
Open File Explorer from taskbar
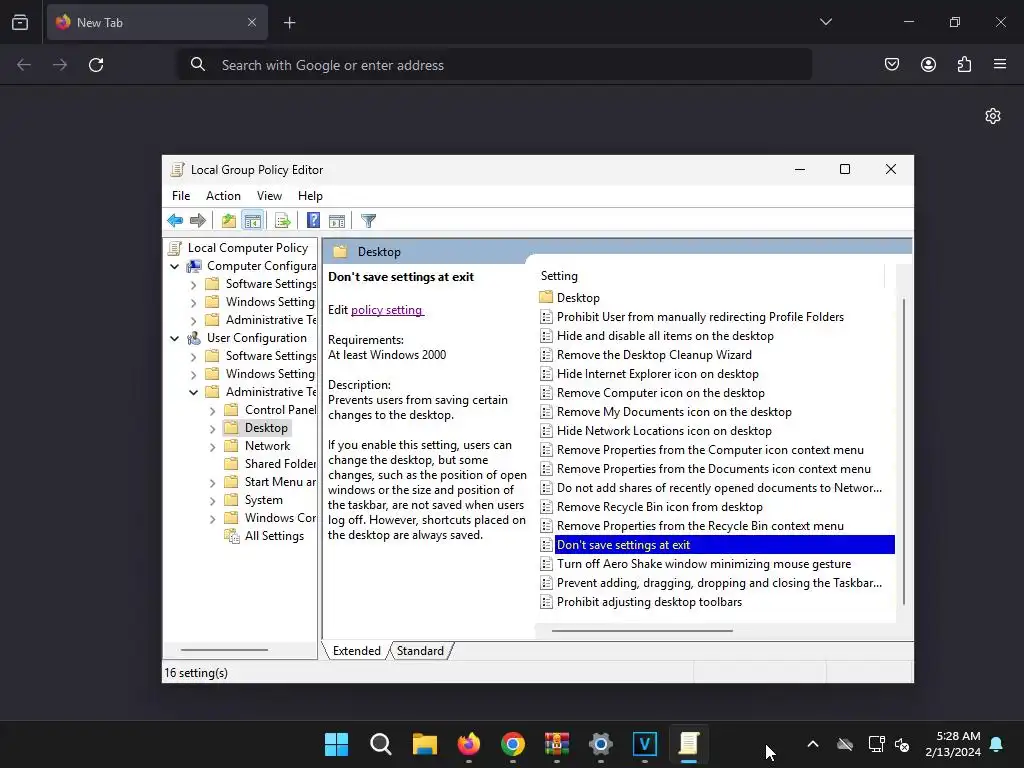click(x=424, y=744)
